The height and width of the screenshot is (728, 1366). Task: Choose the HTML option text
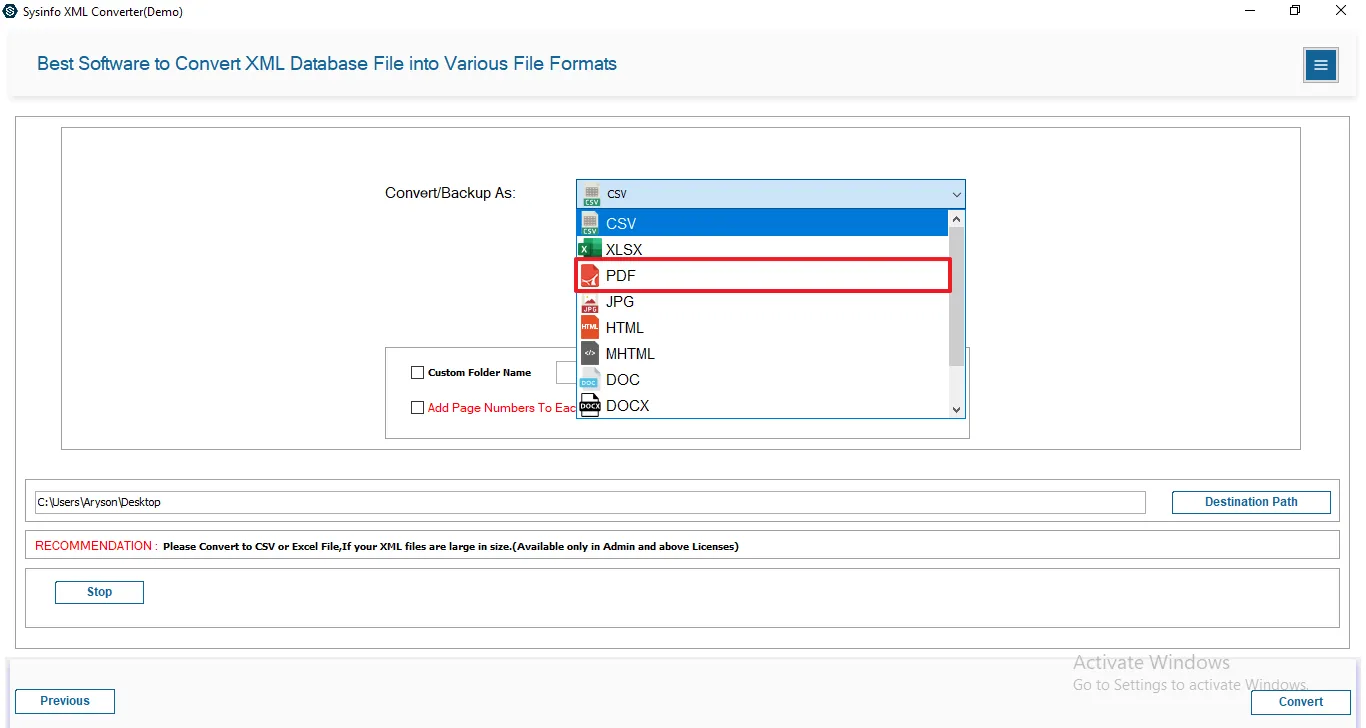pos(625,327)
